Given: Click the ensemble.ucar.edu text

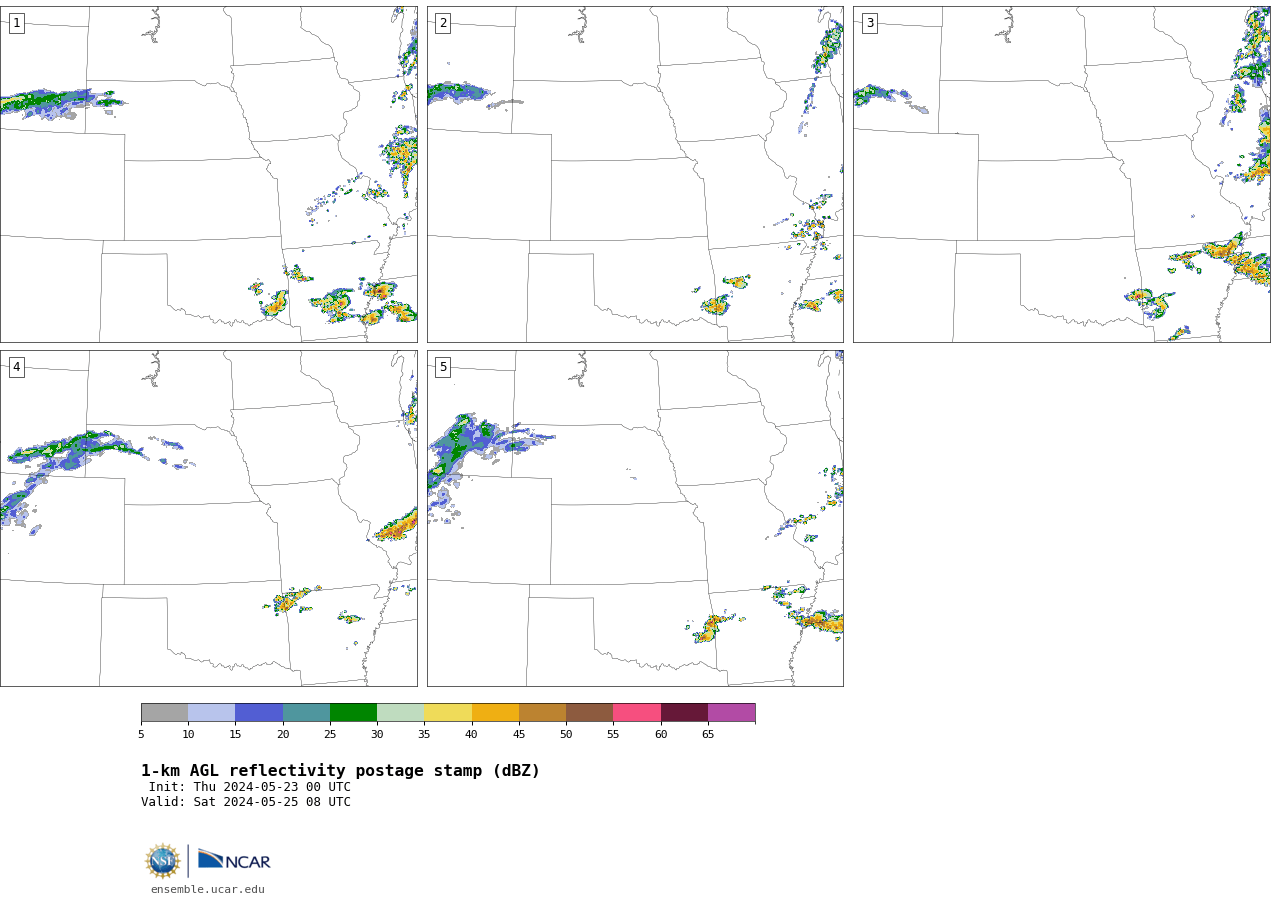Looking at the screenshot, I should pyautogui.click(x=208, y=889).
